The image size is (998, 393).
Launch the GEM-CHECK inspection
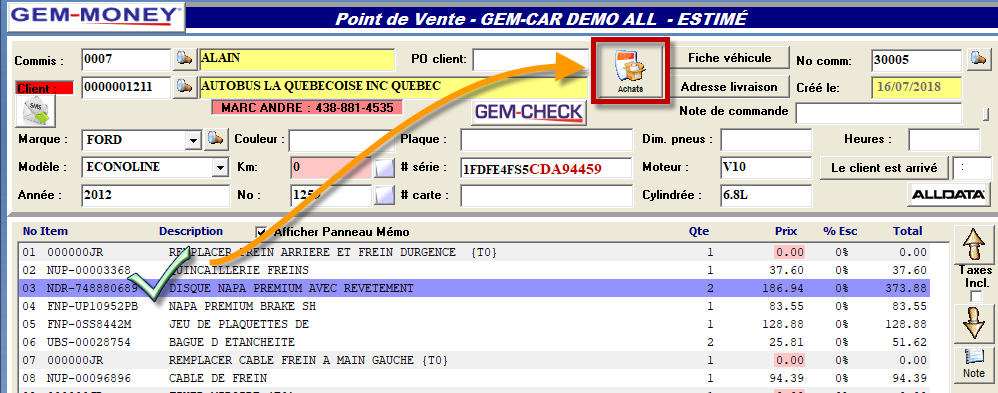pos(528,113)
